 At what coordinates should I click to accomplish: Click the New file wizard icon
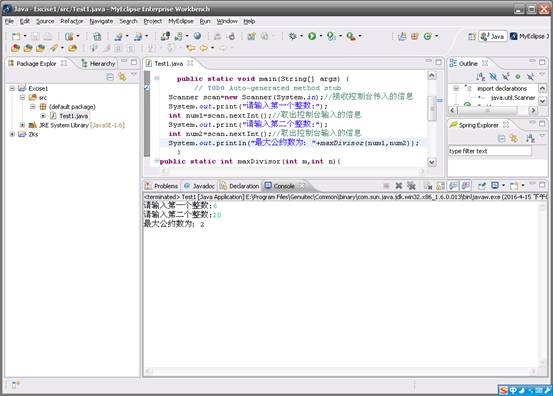click(16, 36)
